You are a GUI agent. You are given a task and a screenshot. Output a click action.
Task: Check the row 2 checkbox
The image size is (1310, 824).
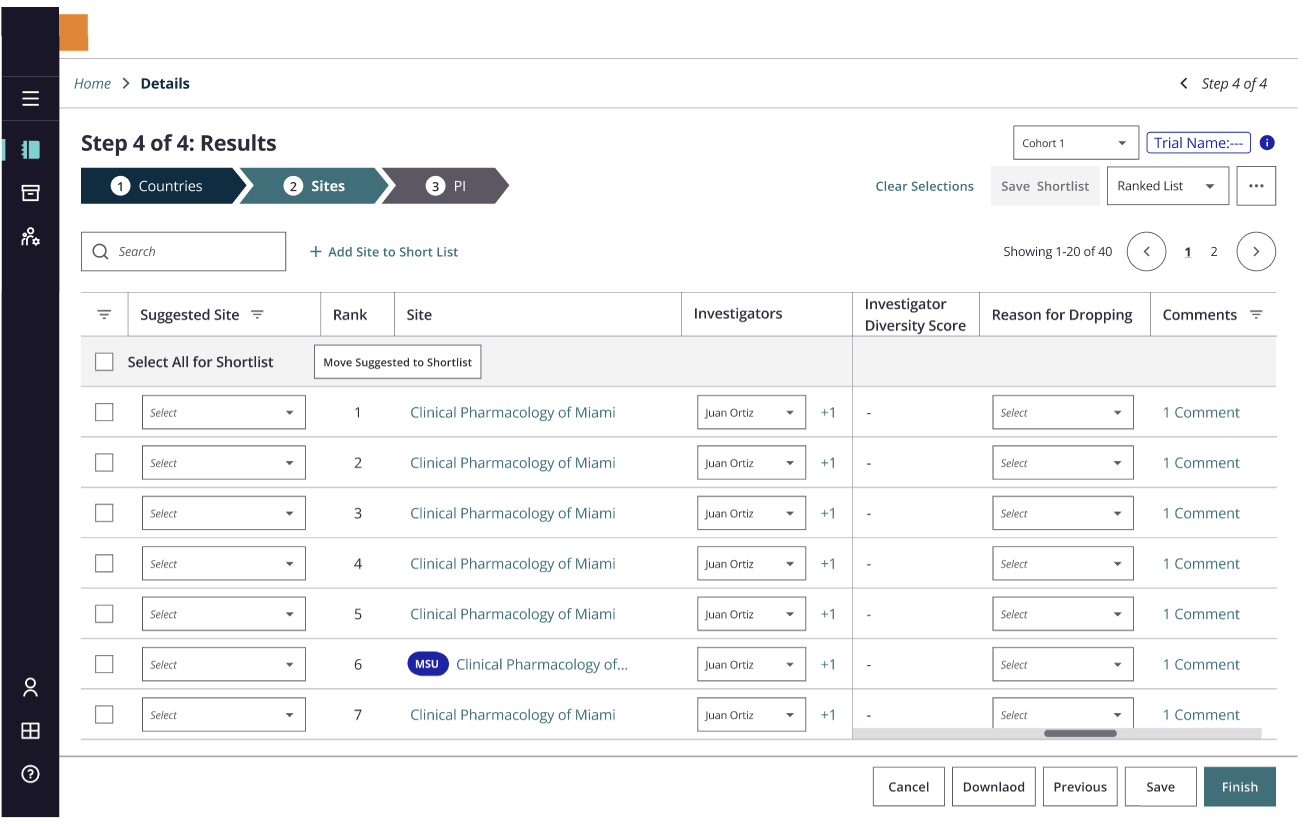pos(104,462)
